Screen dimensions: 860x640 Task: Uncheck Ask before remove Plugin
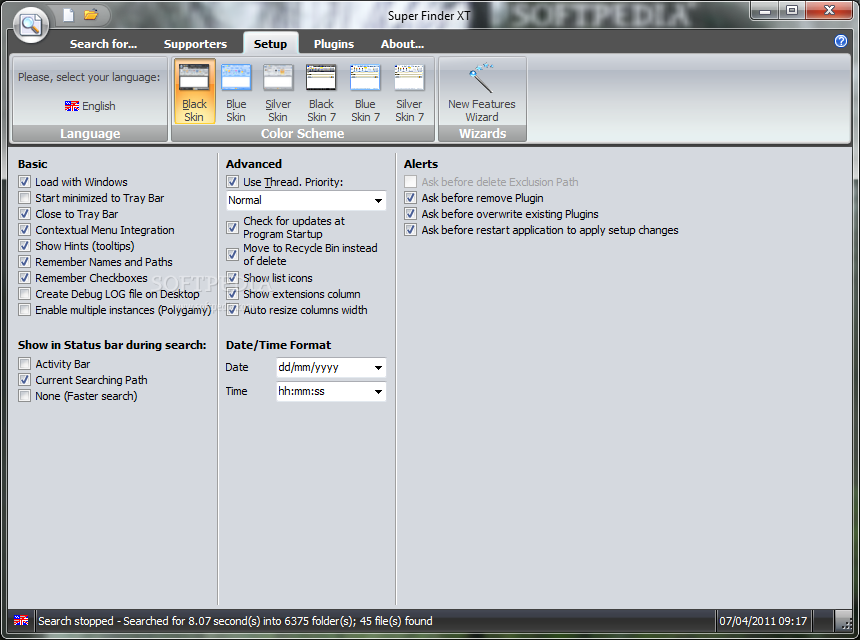point(410,197)
